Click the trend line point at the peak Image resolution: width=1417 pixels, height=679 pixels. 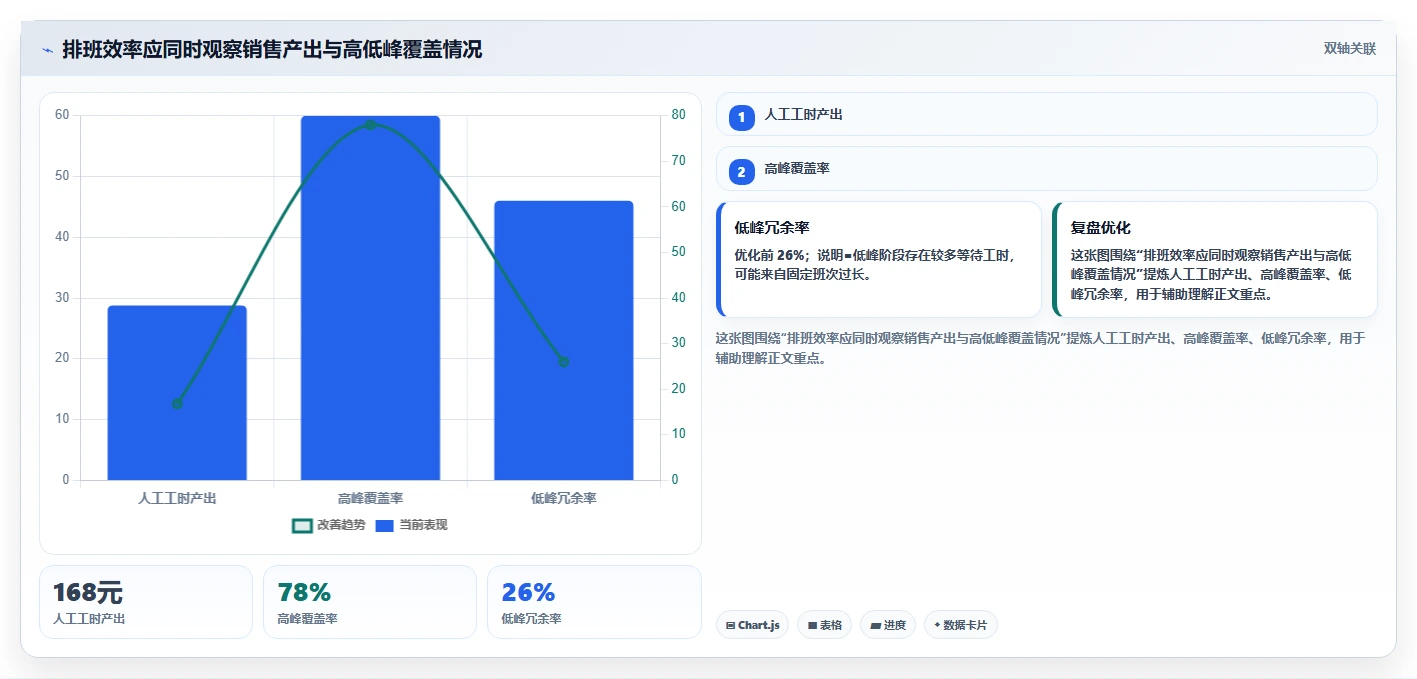371,125
